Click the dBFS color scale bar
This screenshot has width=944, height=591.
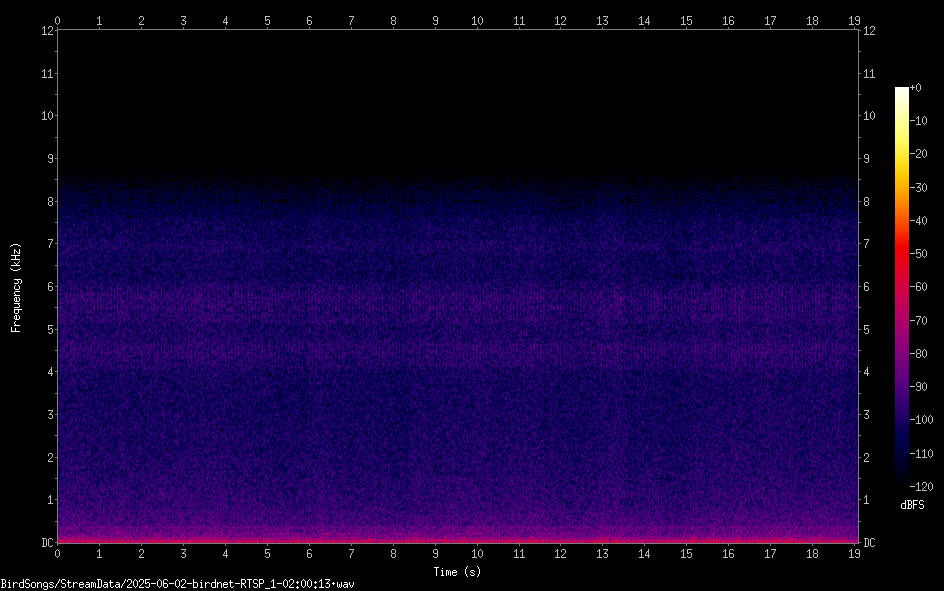[902, 286]
